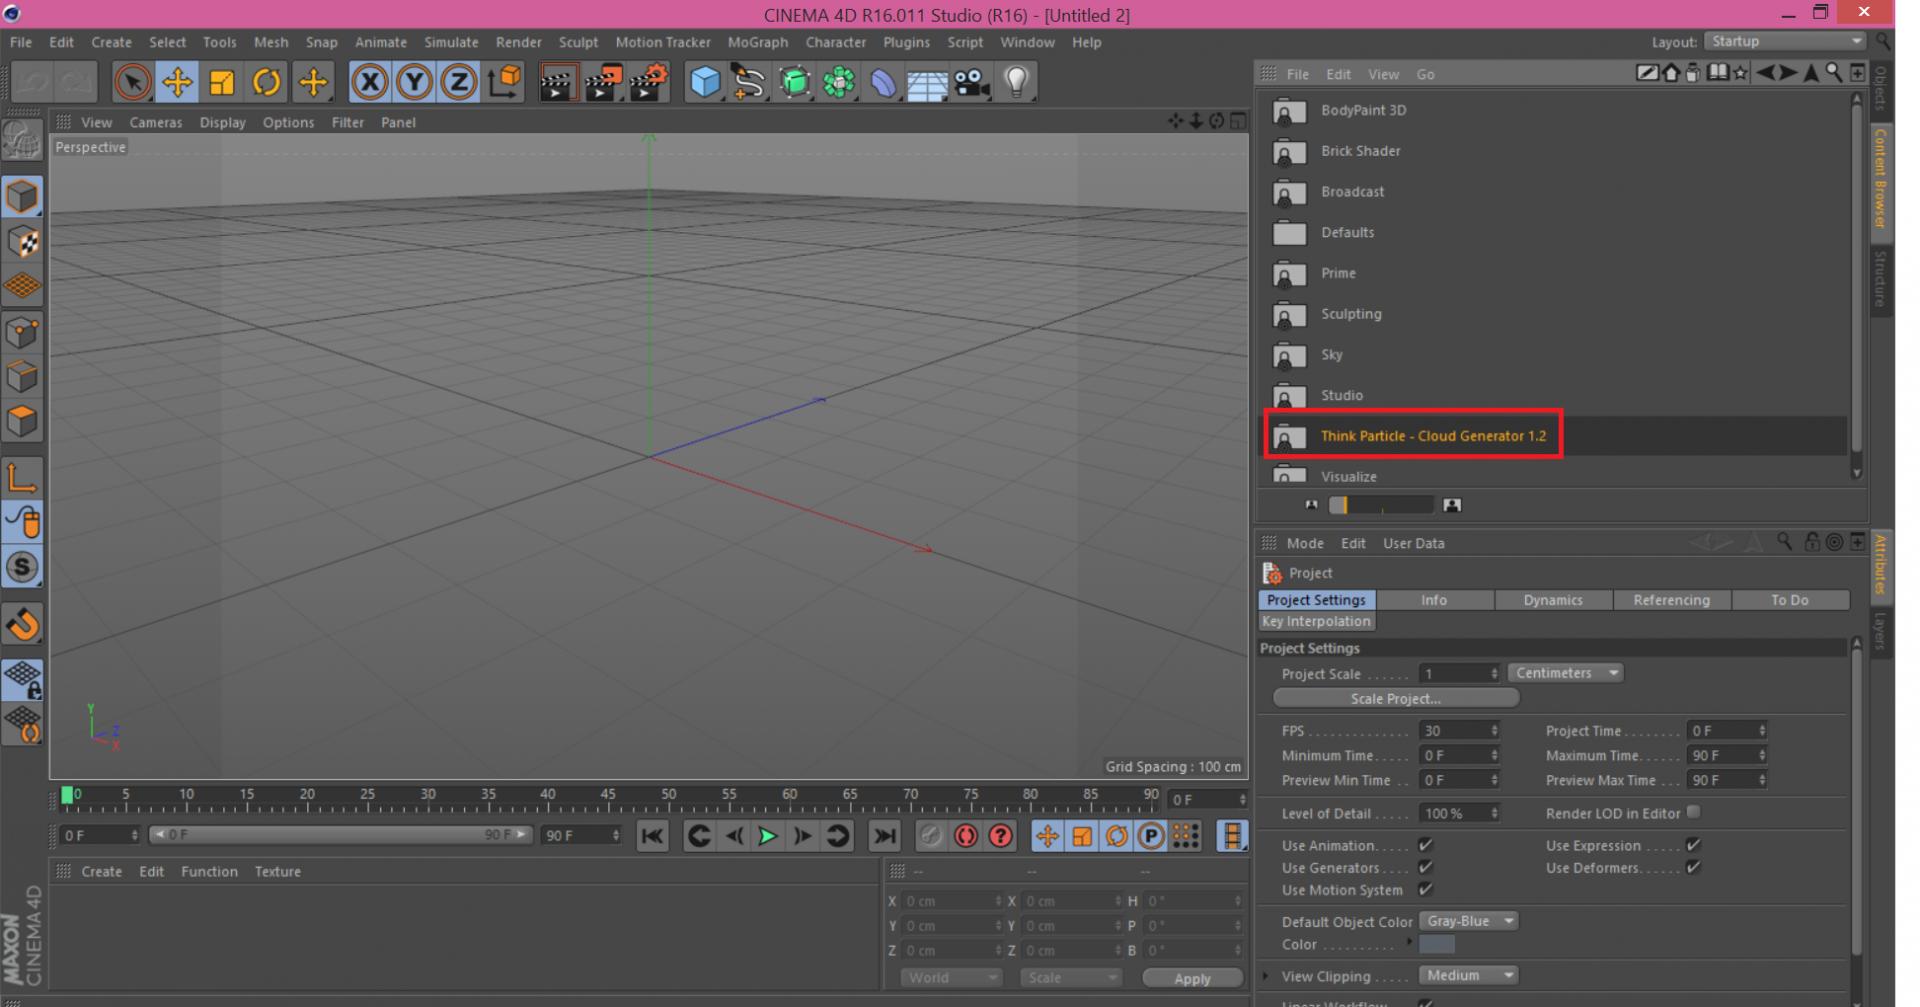
Task: Expand the View Clipping arrow
Action: (1267, 976)
